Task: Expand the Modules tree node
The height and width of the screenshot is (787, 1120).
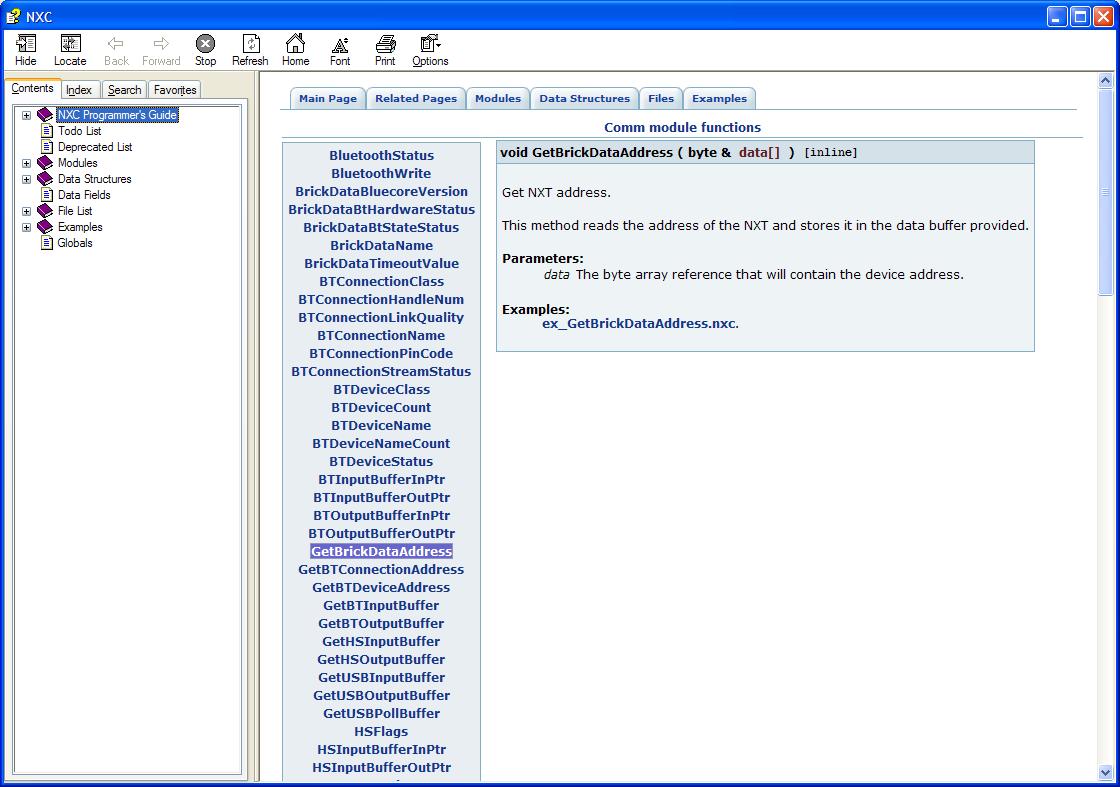Action: (x=27, y=163)
